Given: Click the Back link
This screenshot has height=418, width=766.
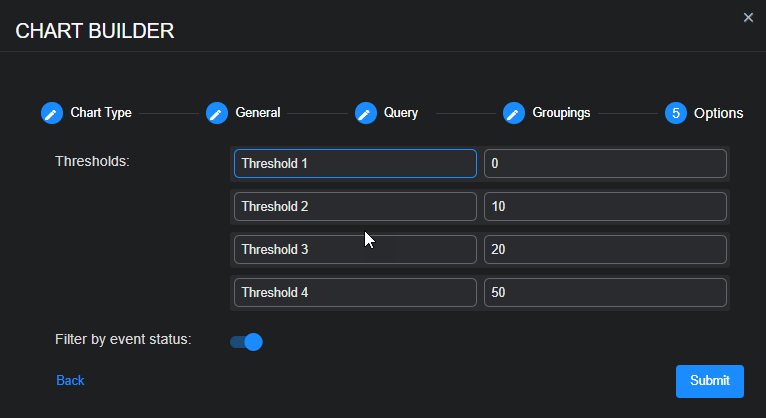Looking at the screenshot, I should click(x=70, y=380).
